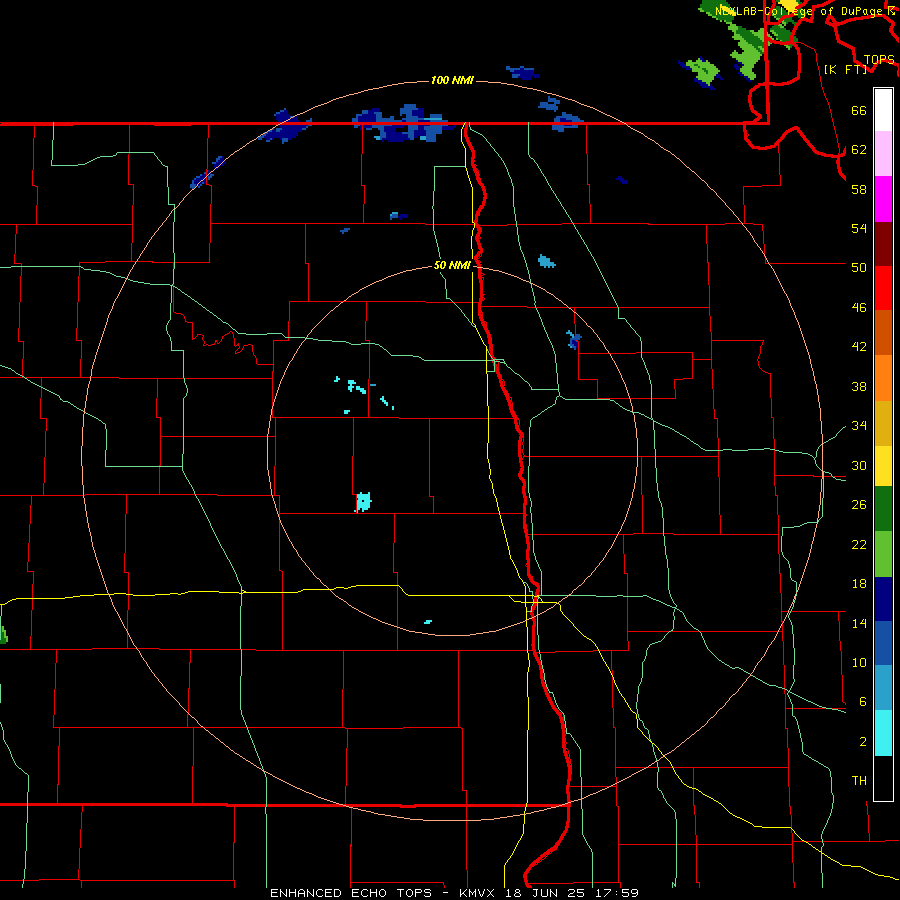Image resolution: width=900 pixels, height=900 pixels.
Task: Click the white swatch atop the legend
Action: pyautogui.click(x=883, y=110)
